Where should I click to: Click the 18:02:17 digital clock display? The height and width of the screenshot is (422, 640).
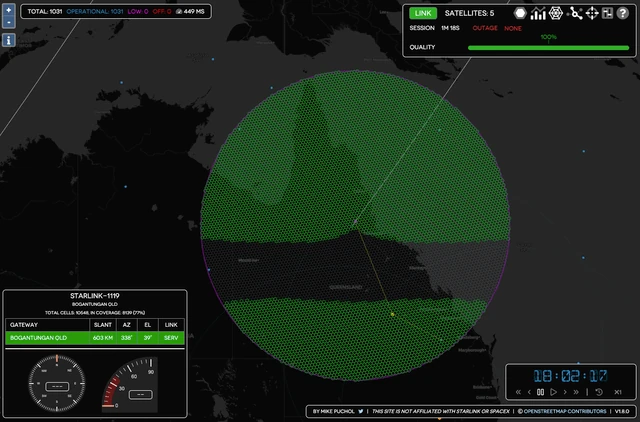coord(570,376)
